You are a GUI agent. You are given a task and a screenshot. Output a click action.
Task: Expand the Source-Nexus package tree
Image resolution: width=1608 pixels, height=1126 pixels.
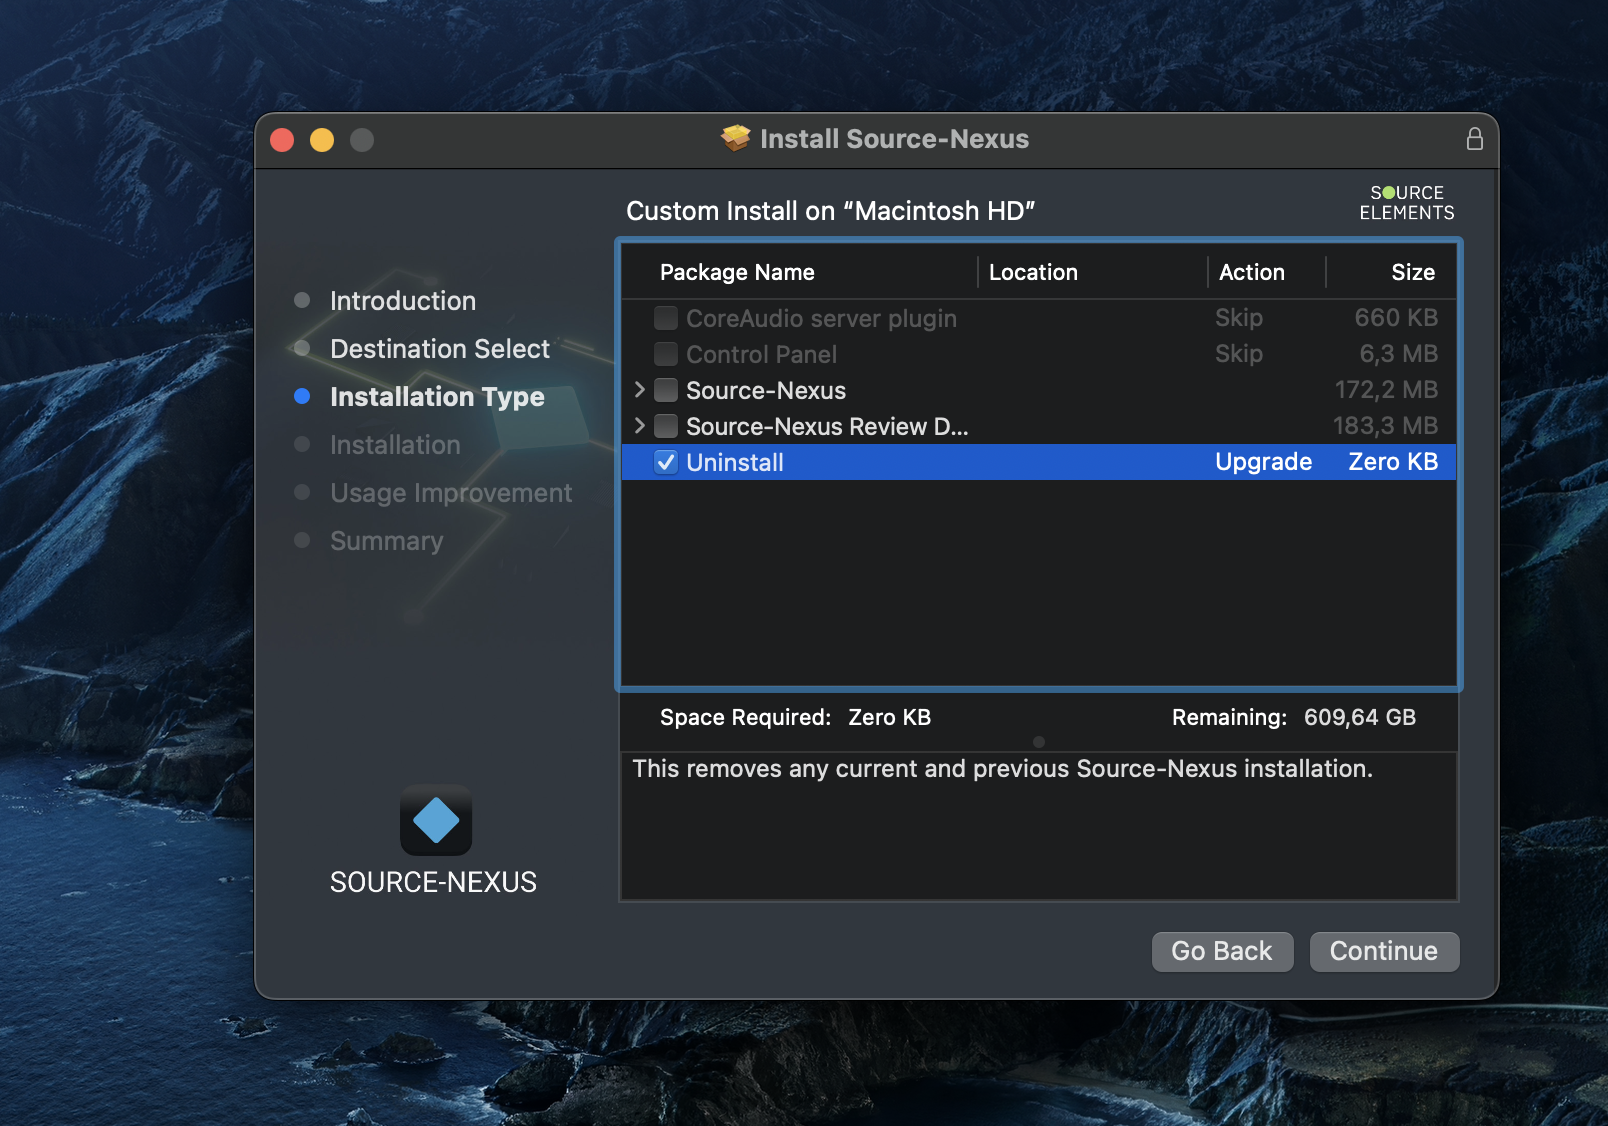(640, 390)
